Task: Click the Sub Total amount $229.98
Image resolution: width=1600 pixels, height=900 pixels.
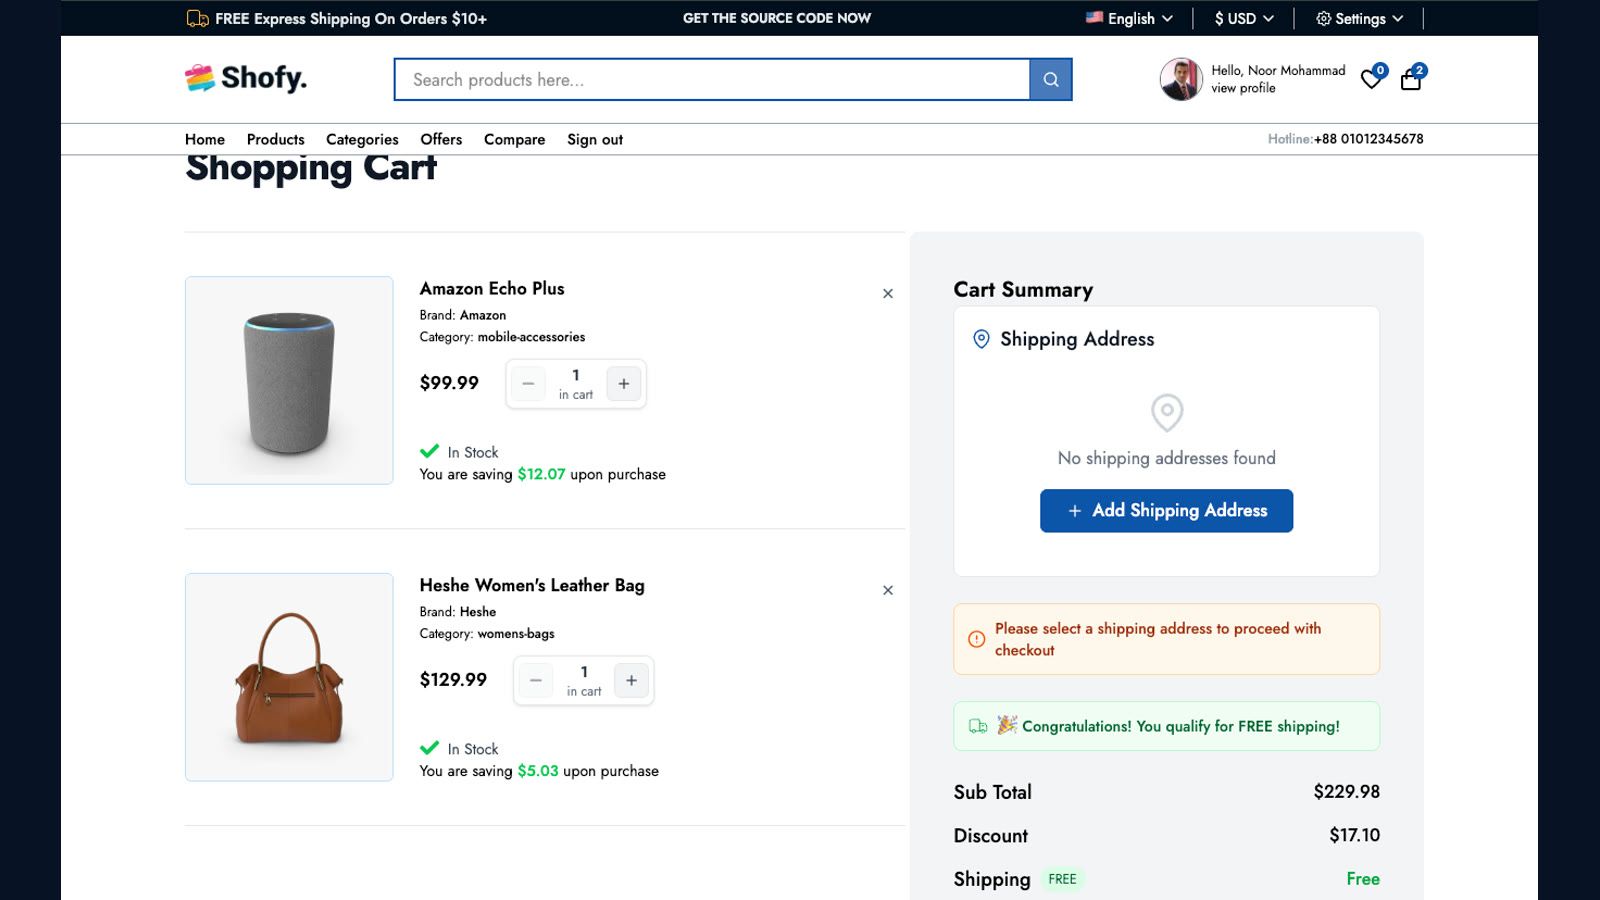Action: [1346, 792]
